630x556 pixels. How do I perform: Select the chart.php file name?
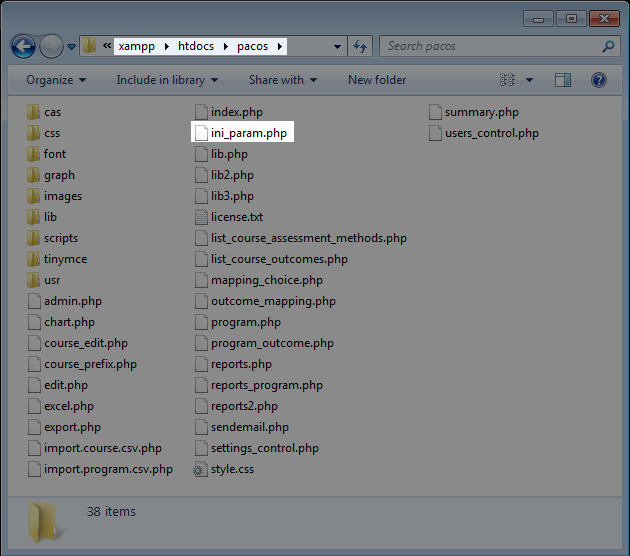pyautogui.click(x=70, y=322)
